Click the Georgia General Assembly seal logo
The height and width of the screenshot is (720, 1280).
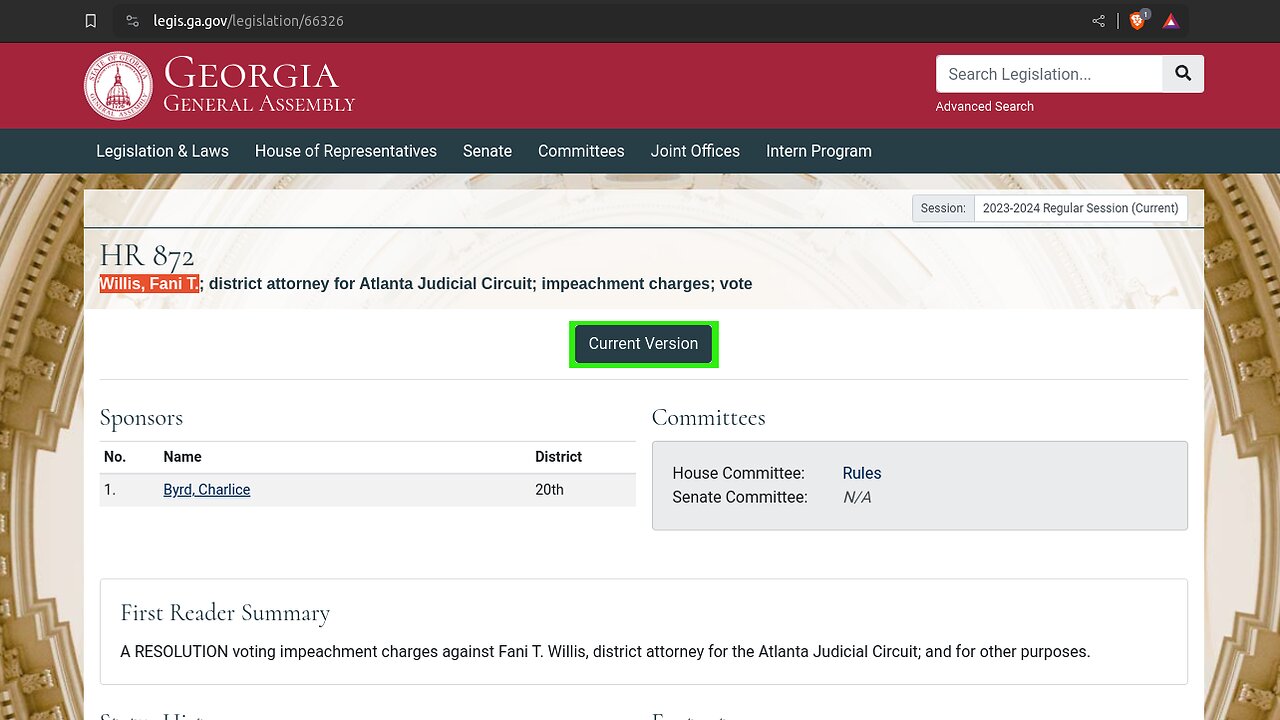pyautogui.click(x=118, y=86)
